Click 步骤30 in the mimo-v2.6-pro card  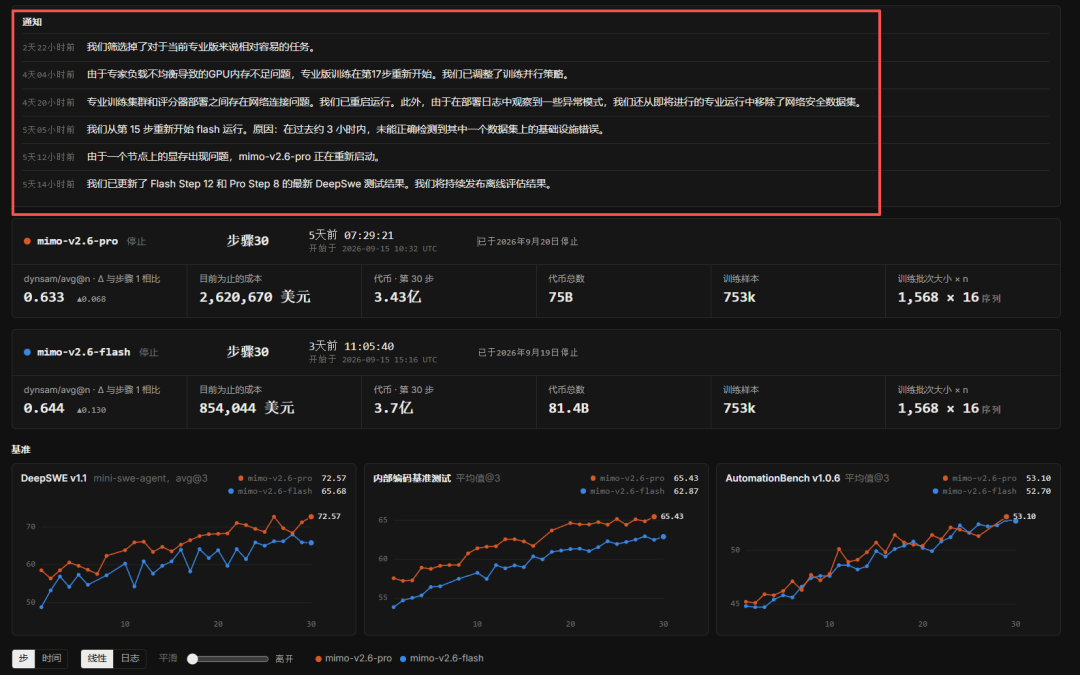[x=248, y=241]
